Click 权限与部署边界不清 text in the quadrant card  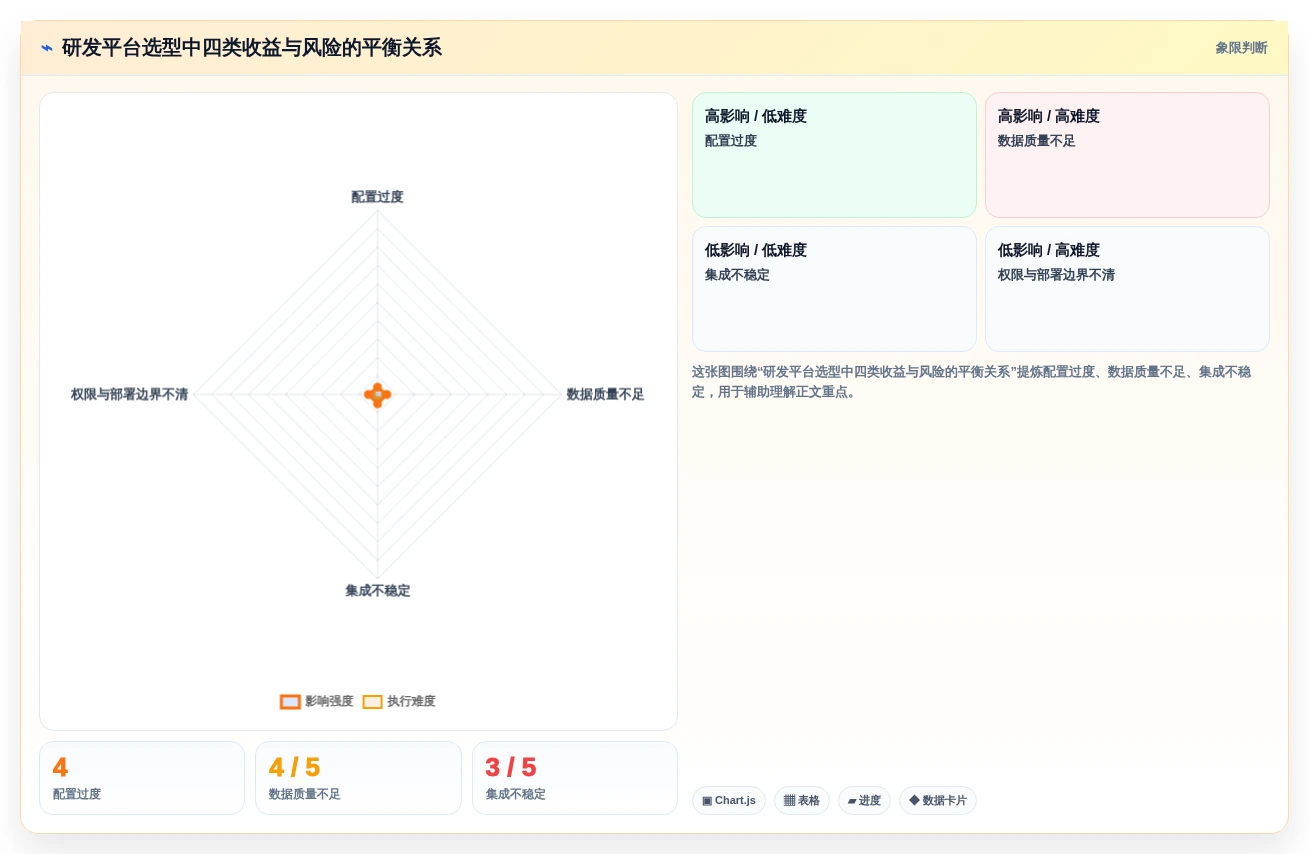click(x=1056, y=275)
